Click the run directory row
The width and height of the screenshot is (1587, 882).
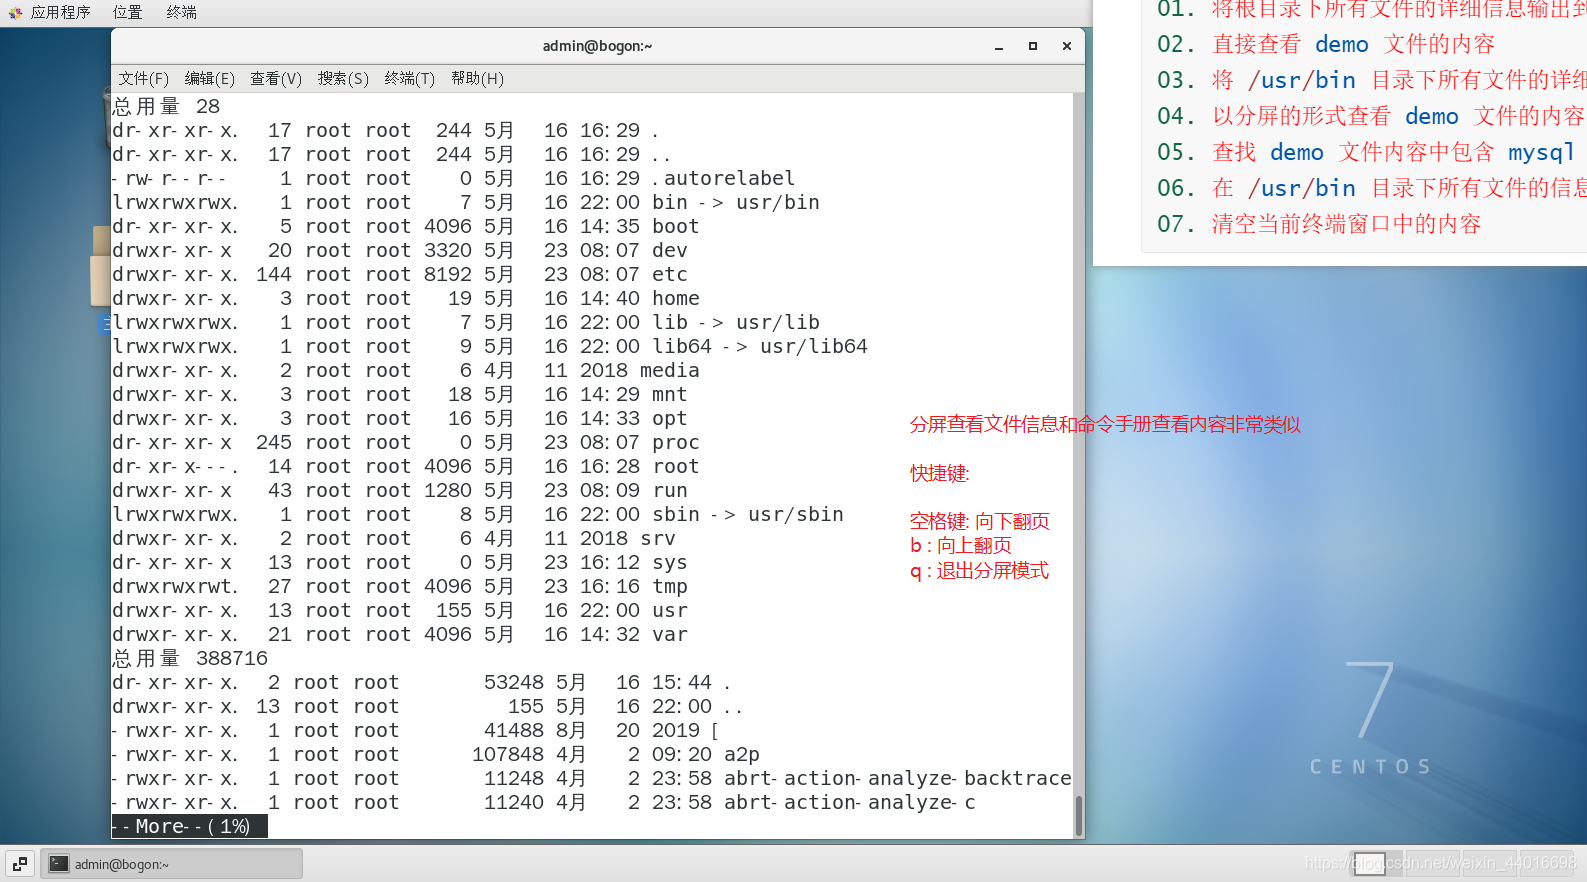click(400, 490)
